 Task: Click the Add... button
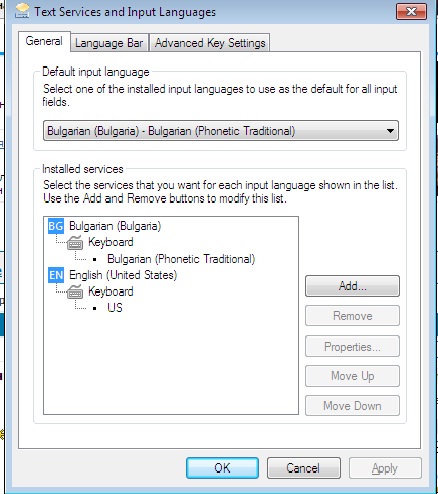click(x=352, y=286)
